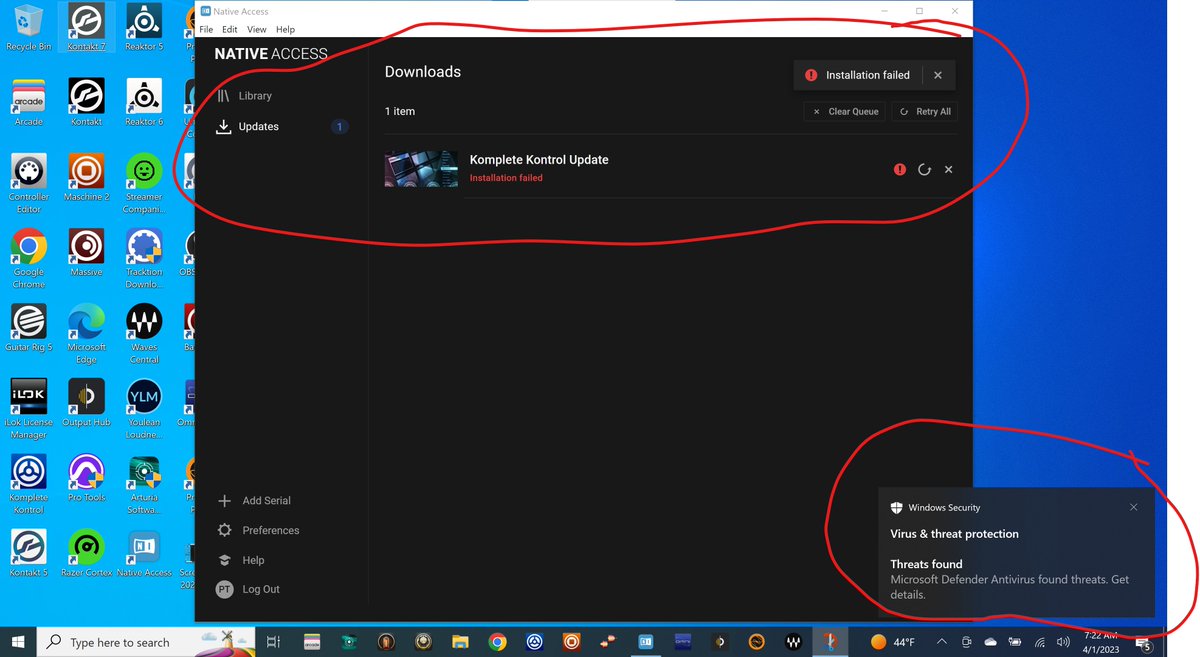This screenshot has width=1200, height=657.
Task: Select the Kontakt 5 desktop icon
Action: pos(29,553)
